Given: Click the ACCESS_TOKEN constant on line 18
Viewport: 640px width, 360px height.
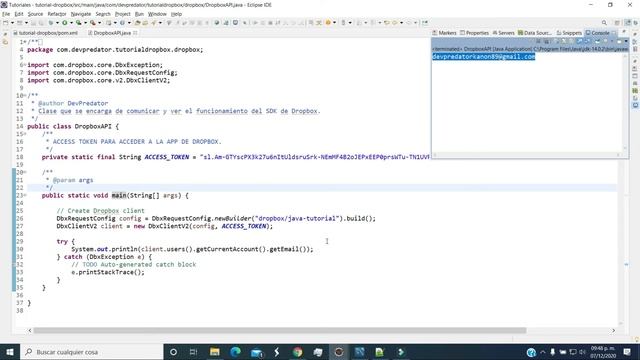Looking at the screenshot, I should [167, 157].
